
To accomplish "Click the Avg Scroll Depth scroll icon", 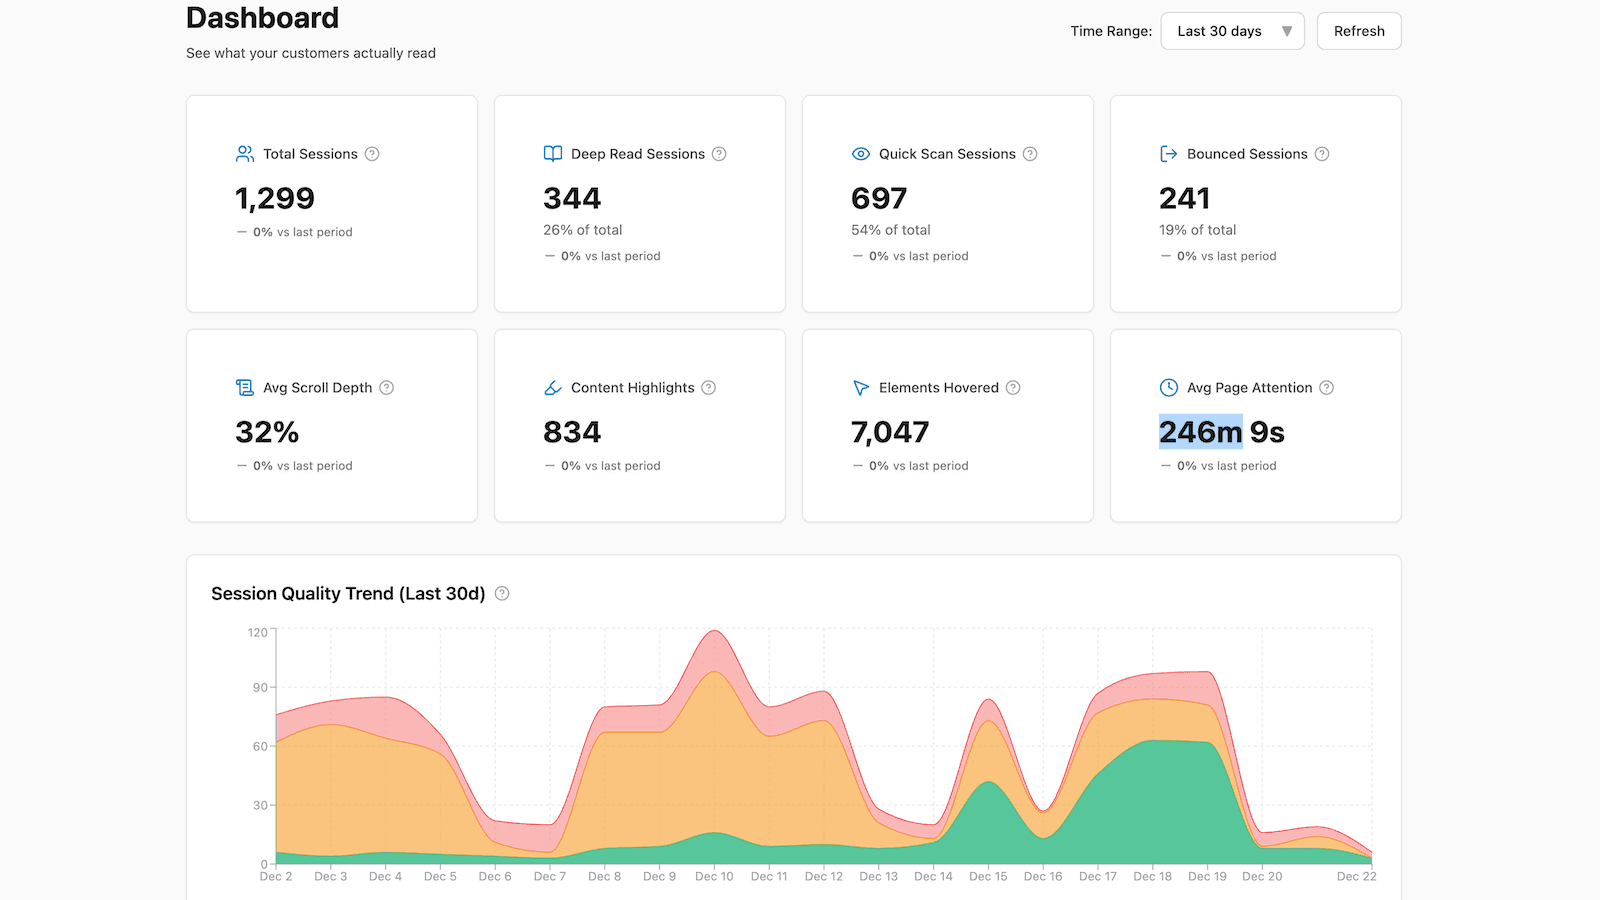I will [244, 388].
